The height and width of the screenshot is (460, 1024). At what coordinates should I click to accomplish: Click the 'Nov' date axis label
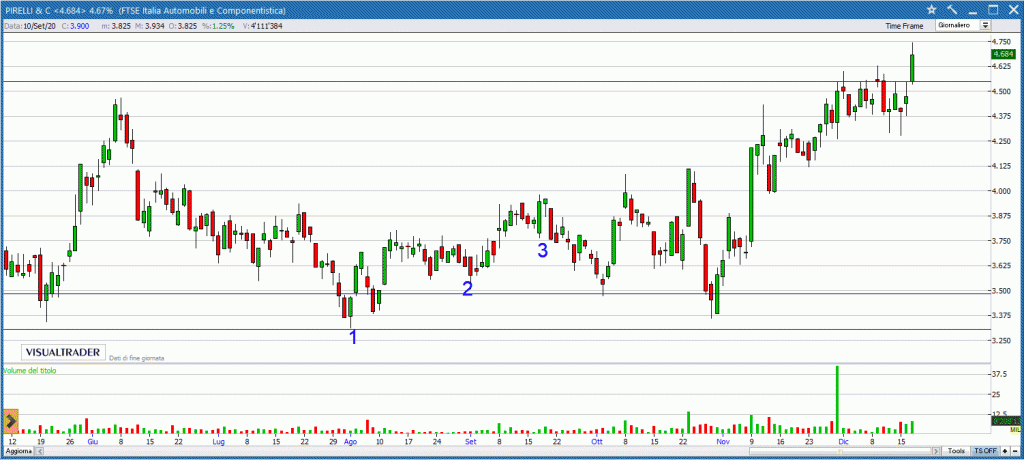pos(722,442)
